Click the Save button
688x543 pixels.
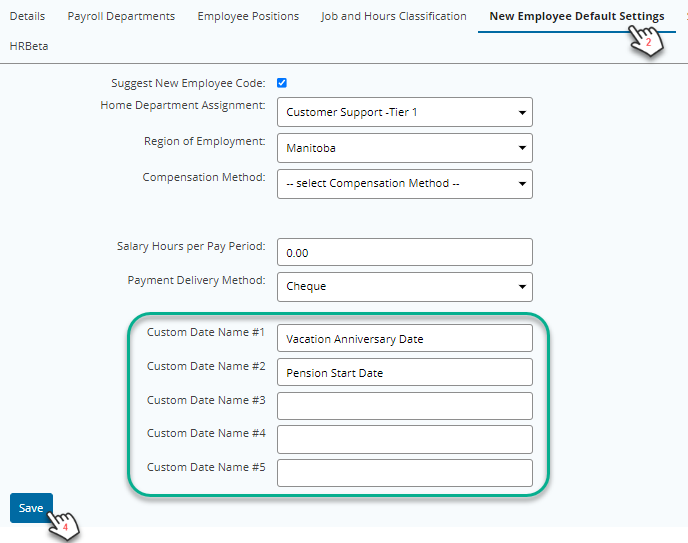[31, 508]
